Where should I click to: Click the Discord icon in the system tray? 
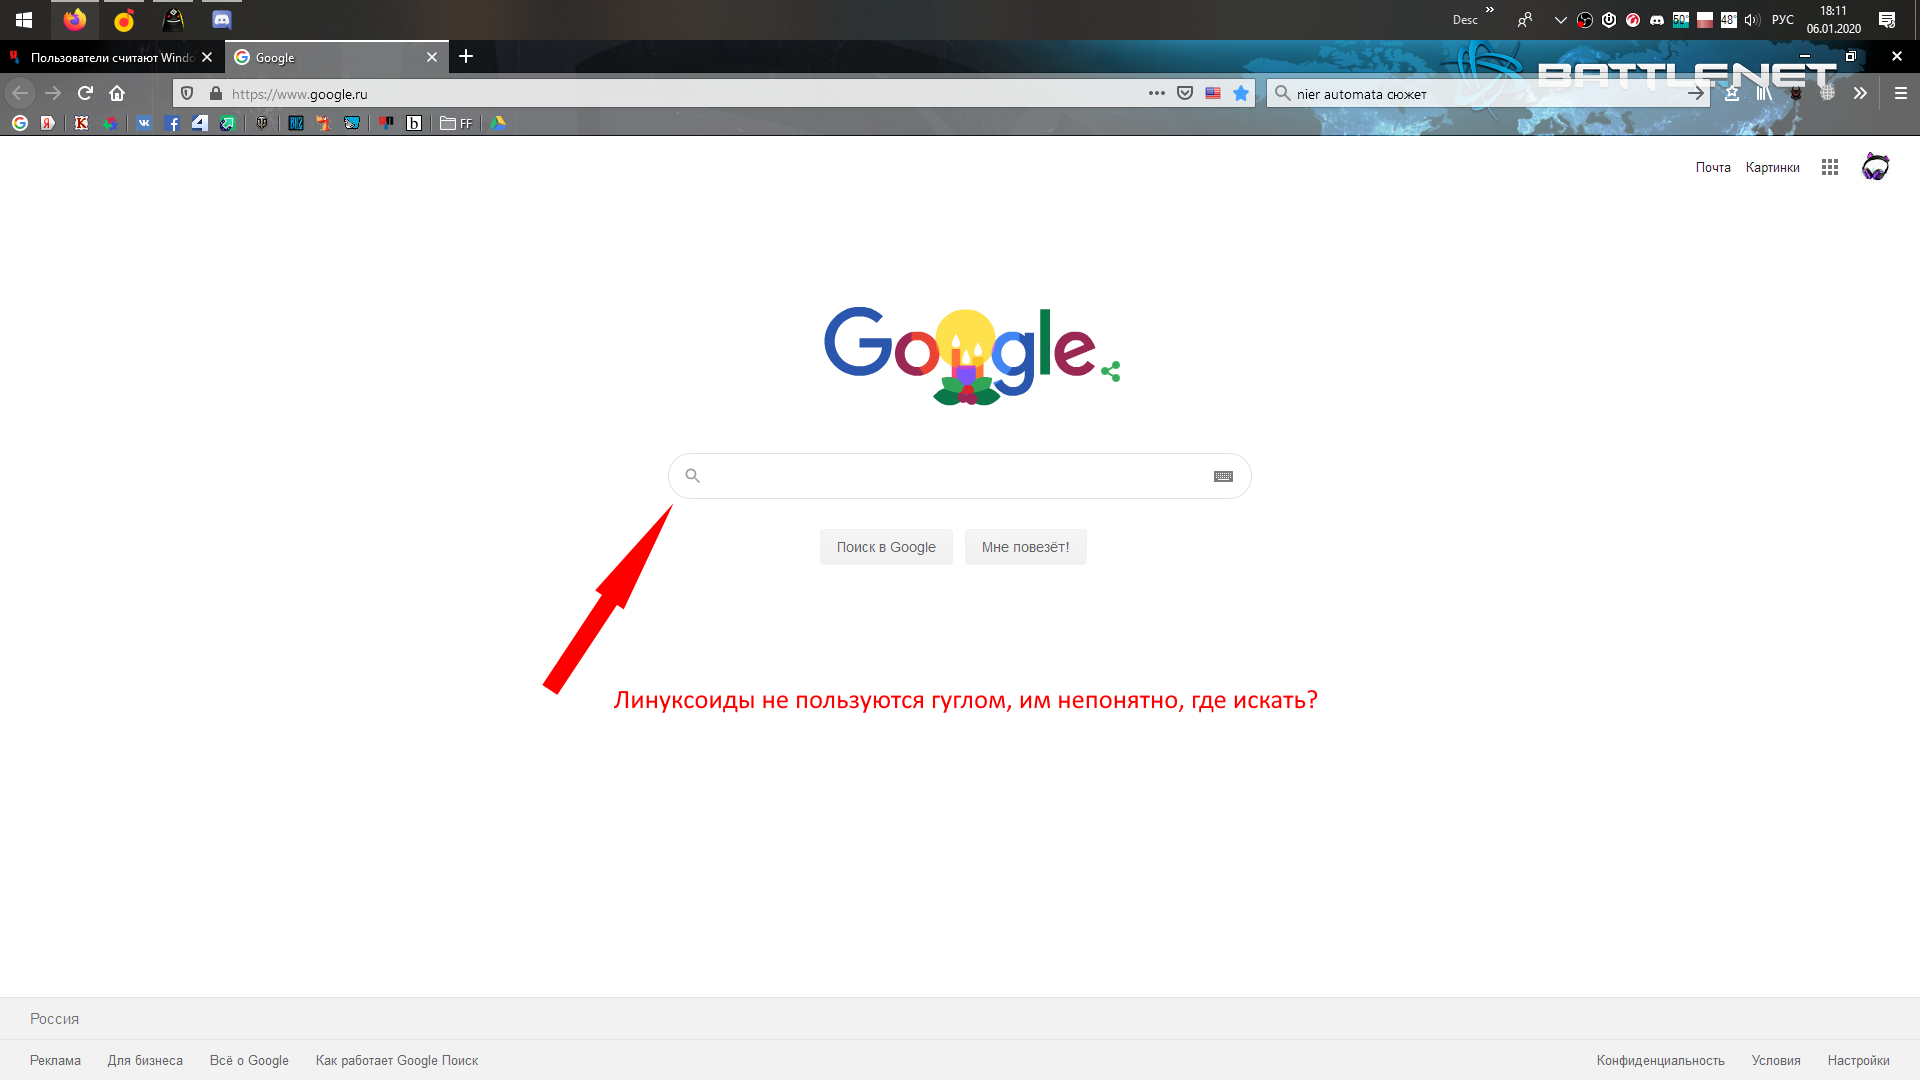[1657, 20]
